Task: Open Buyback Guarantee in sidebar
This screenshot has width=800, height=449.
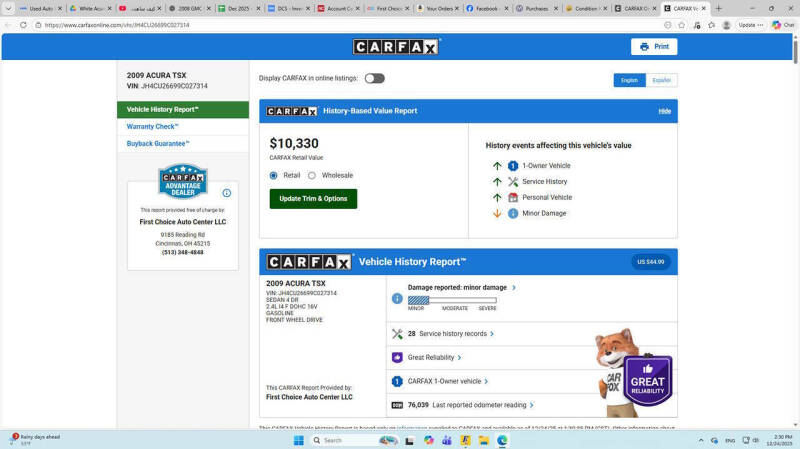Action: pos(157,143)
